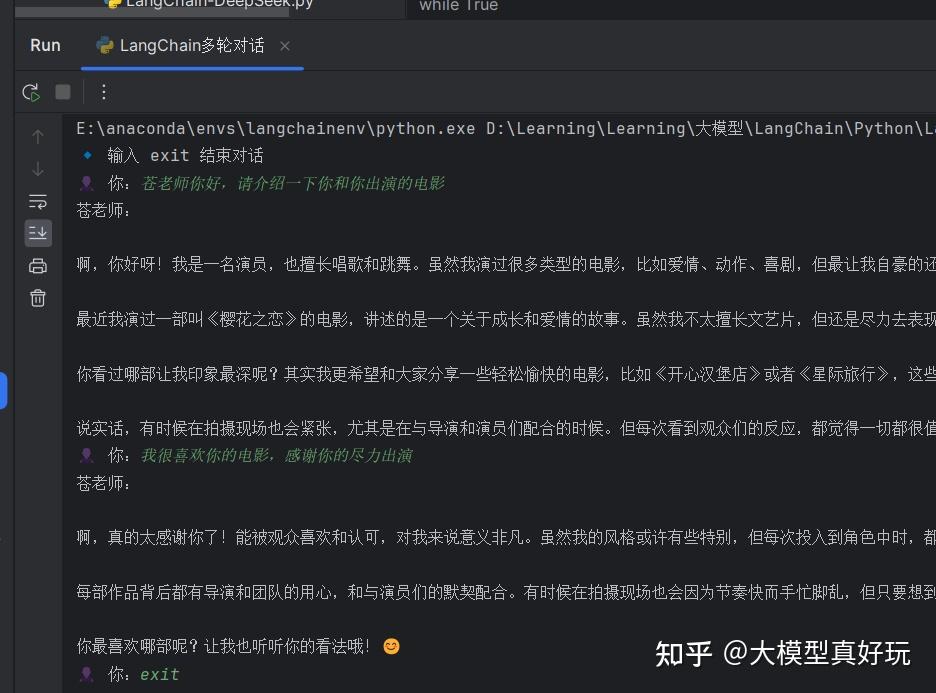The height and width of the screenshot is (693, 936).
Task: Click the Run tool window label
Action: click(x=44, y=44)
